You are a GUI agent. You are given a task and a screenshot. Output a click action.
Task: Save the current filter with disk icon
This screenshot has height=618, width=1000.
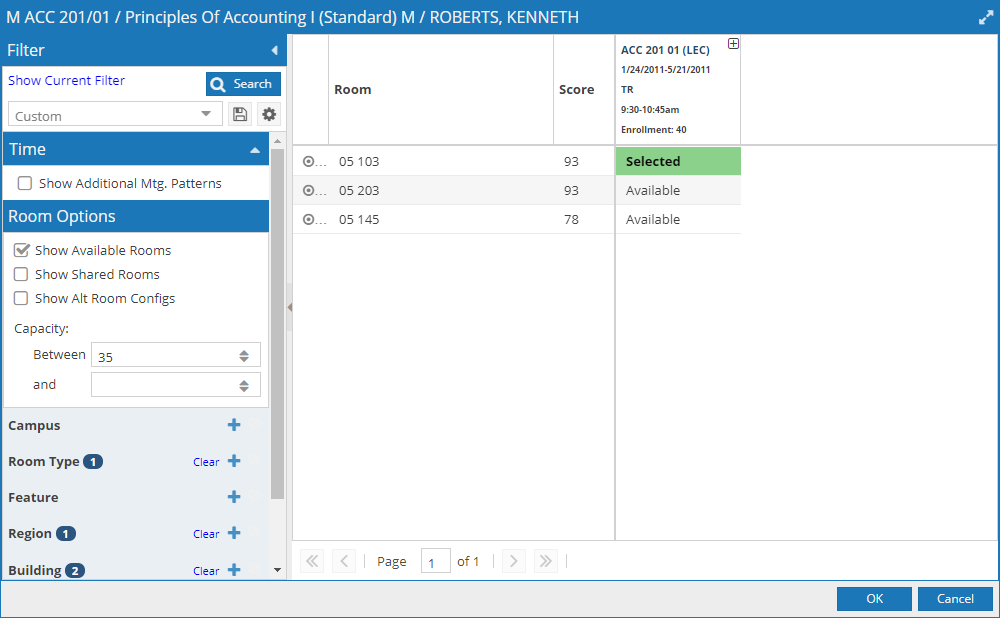240,115
